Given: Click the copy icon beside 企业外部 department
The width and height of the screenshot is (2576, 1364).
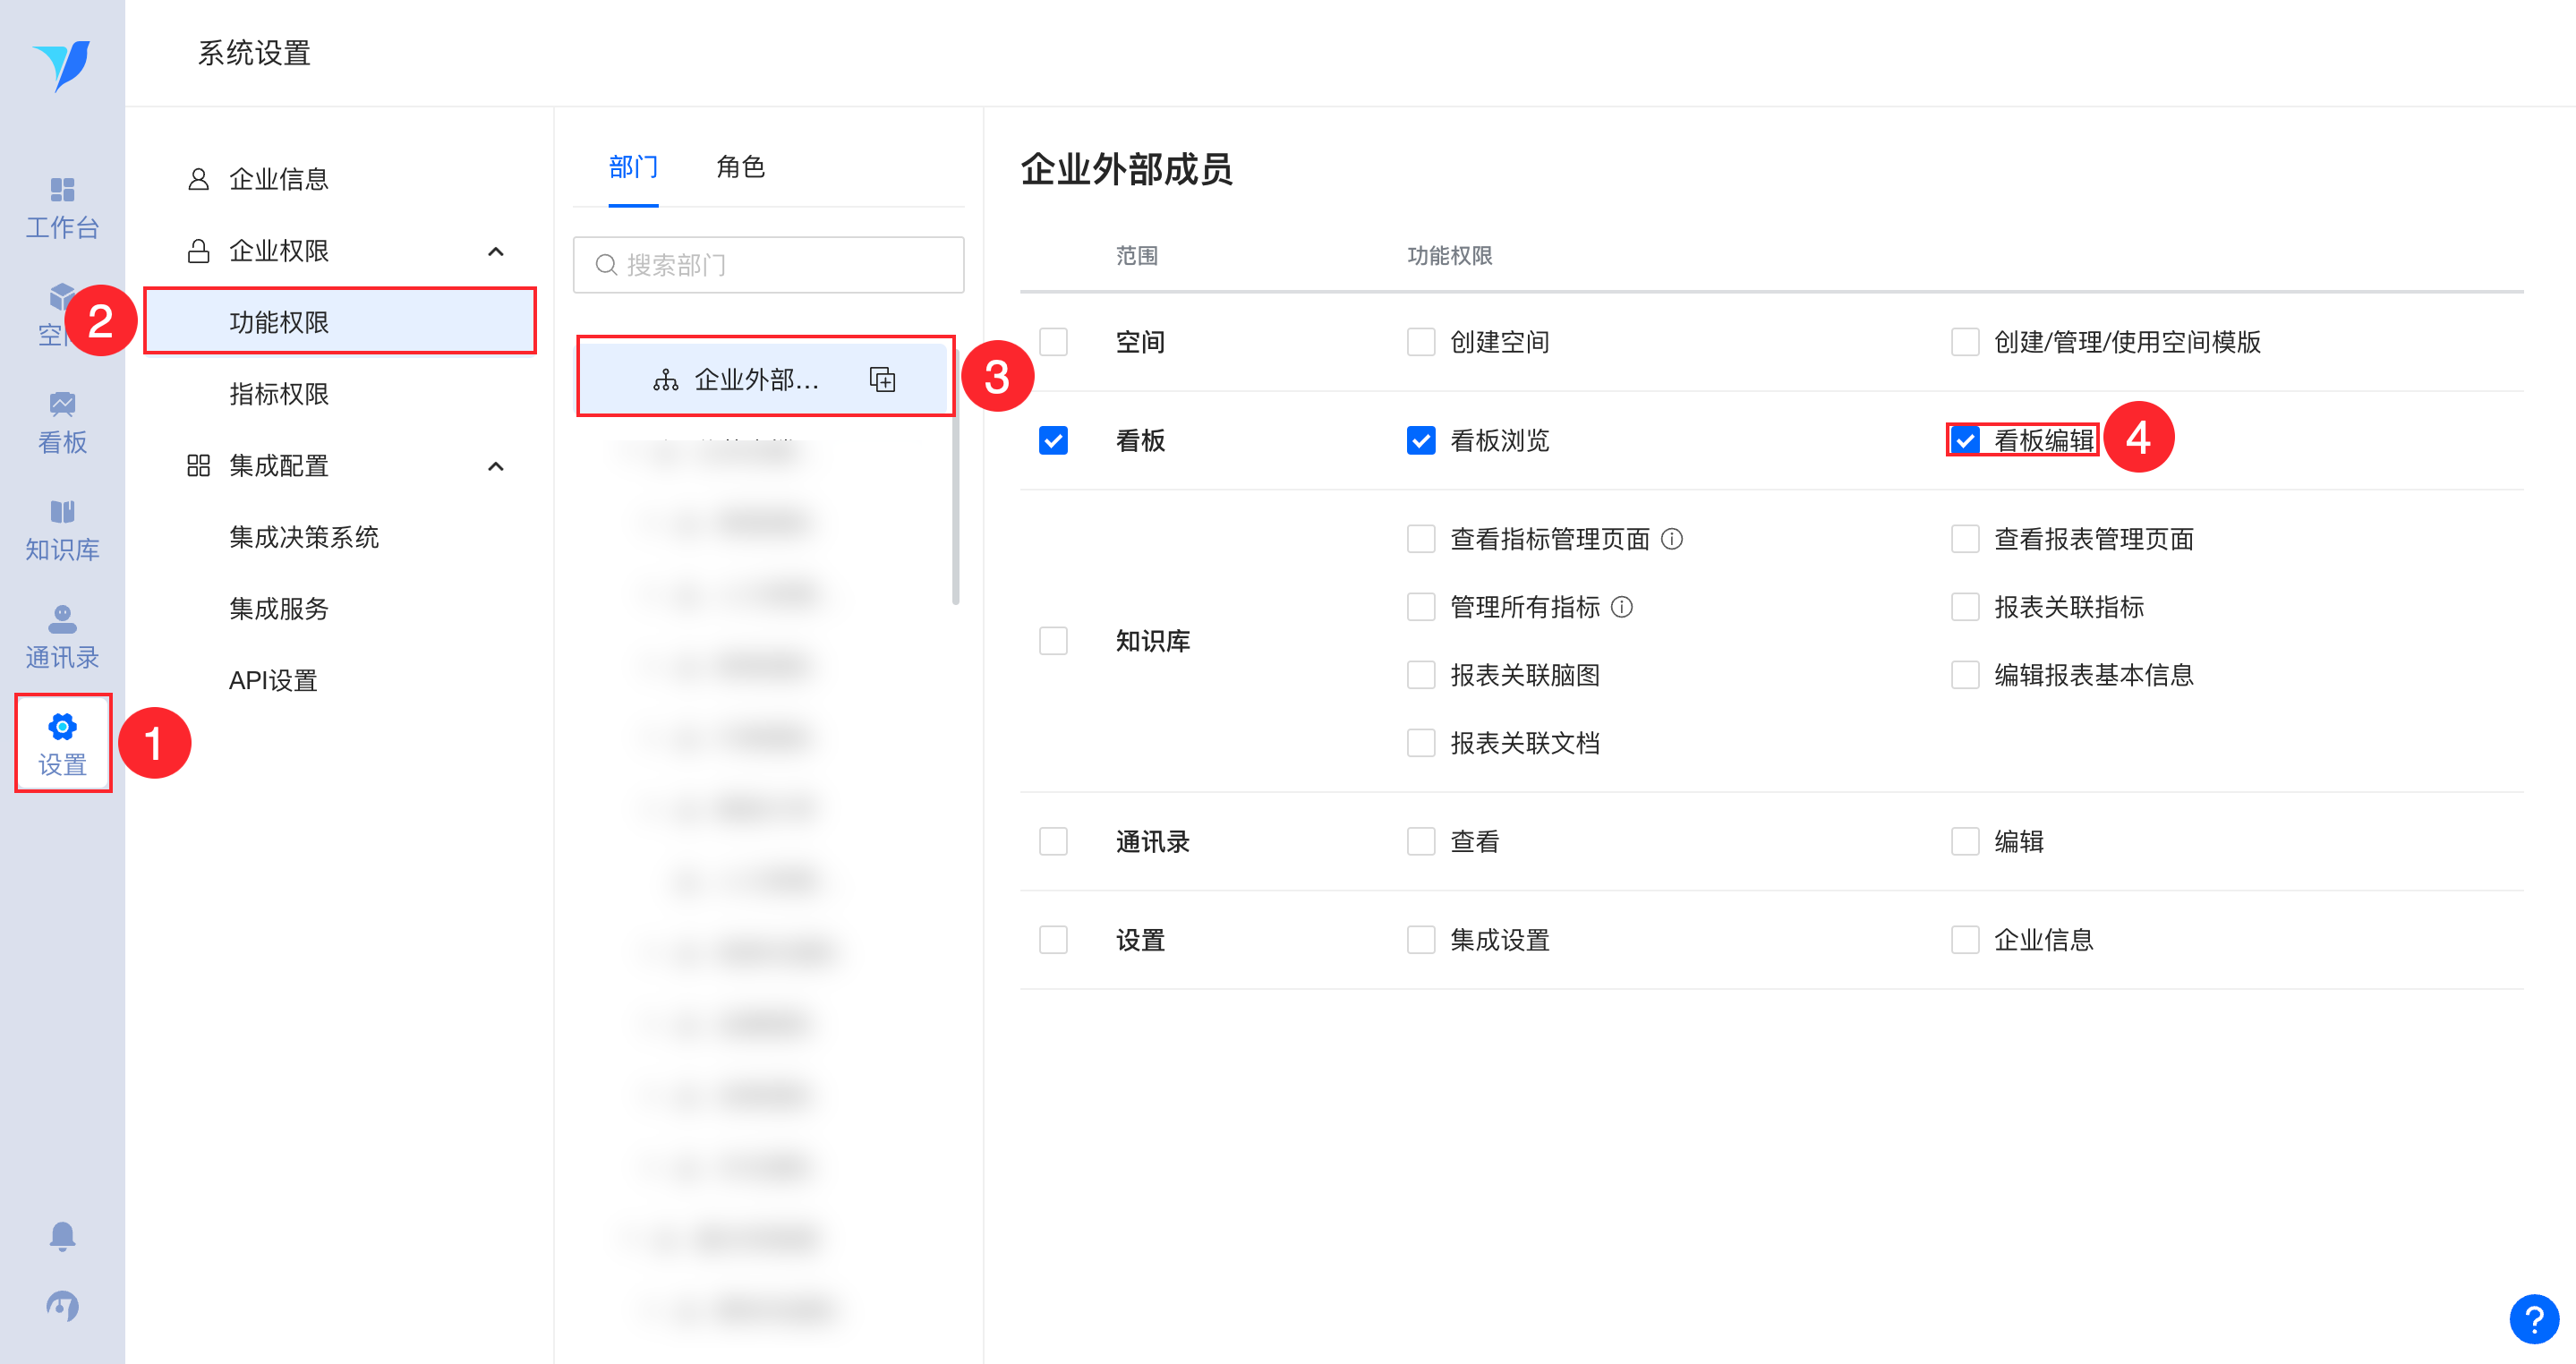Looking at the screenshot, I should point(882,380).
